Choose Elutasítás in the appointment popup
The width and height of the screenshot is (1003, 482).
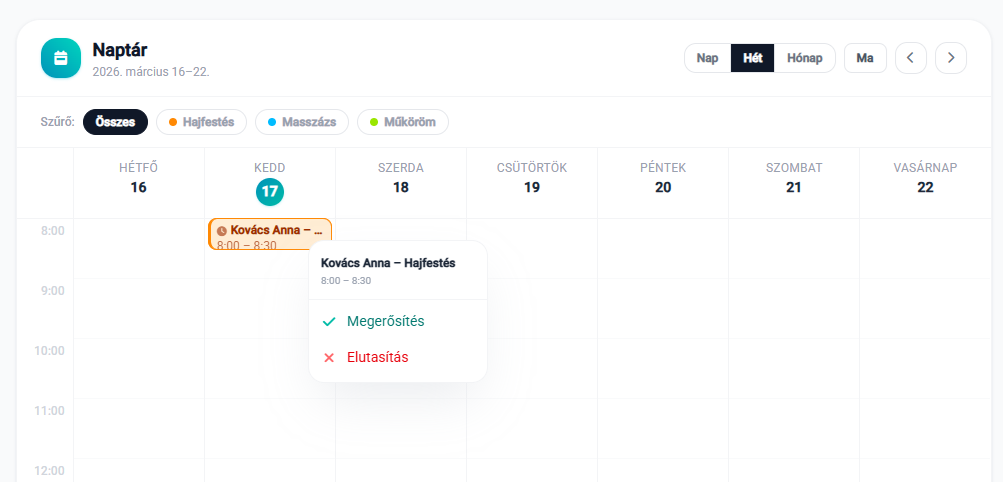377,358
